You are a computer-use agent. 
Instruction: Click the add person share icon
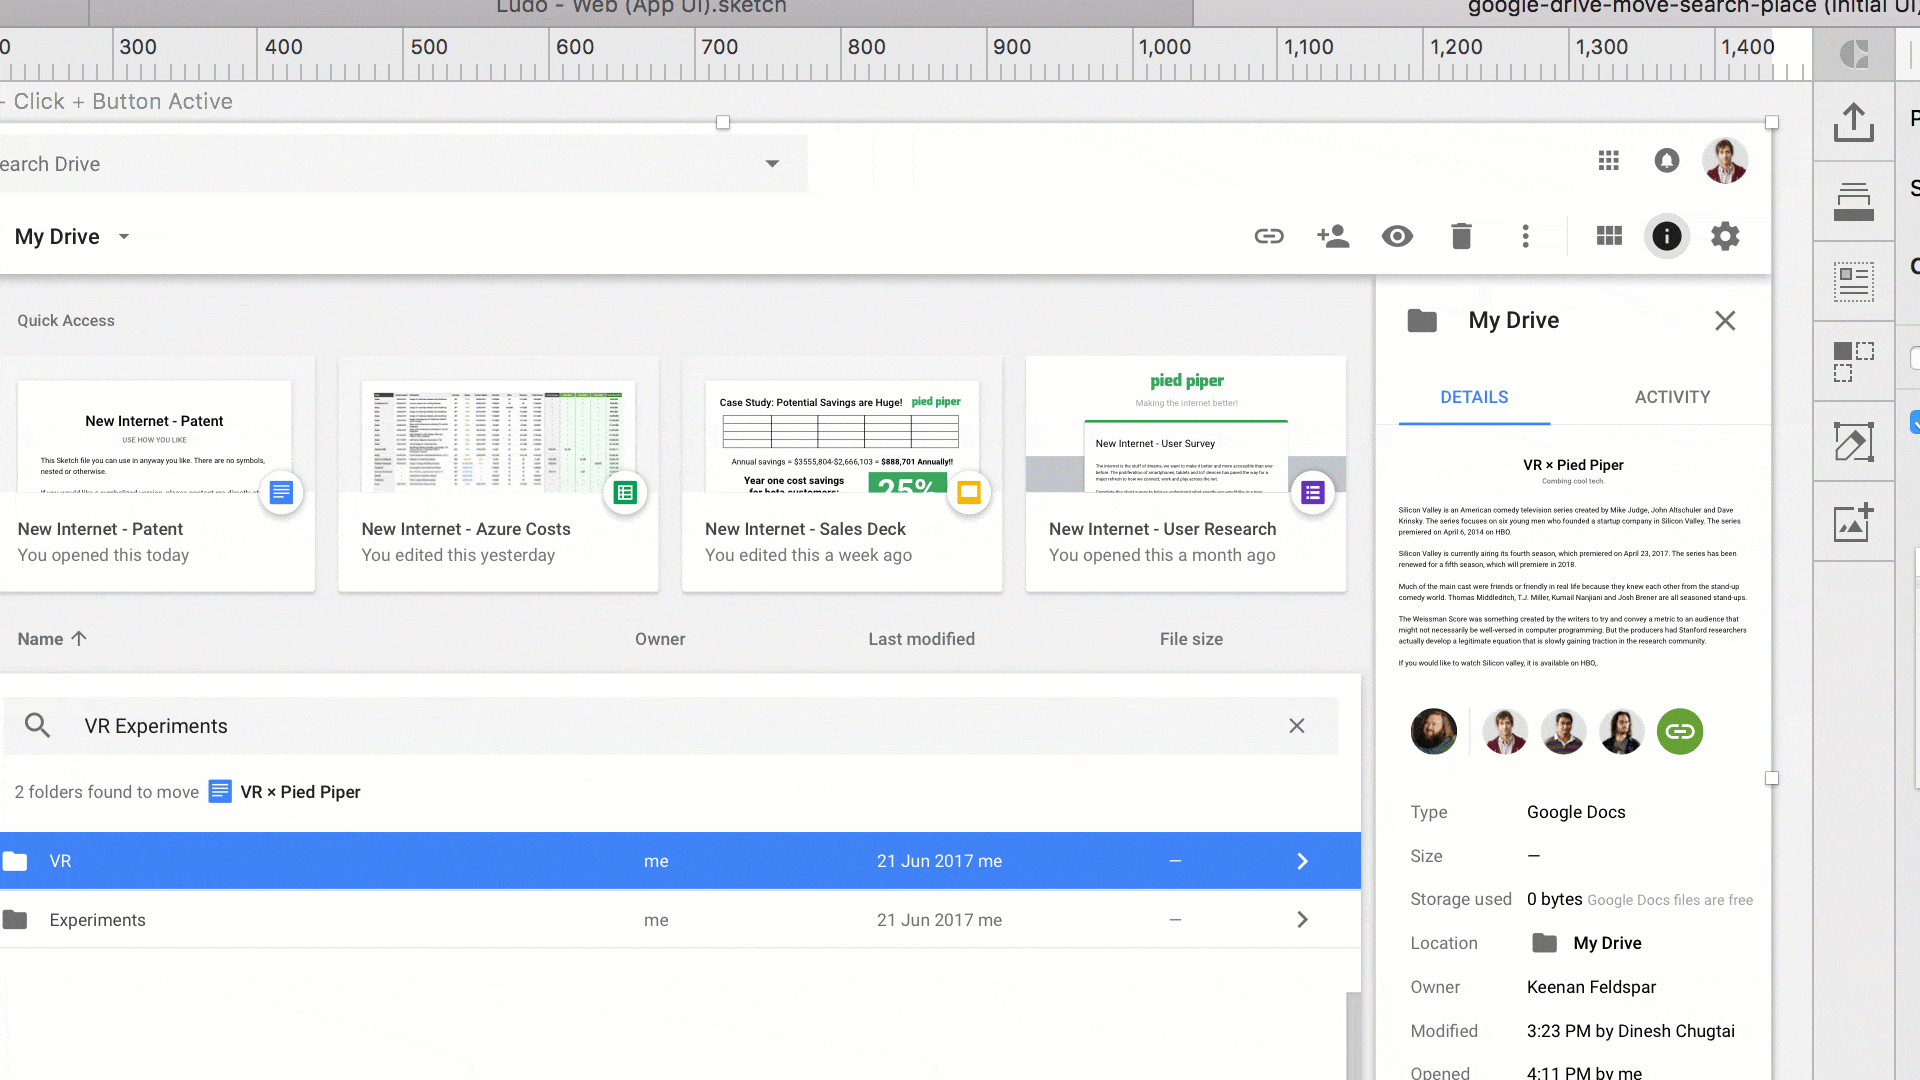[1333, 236]
